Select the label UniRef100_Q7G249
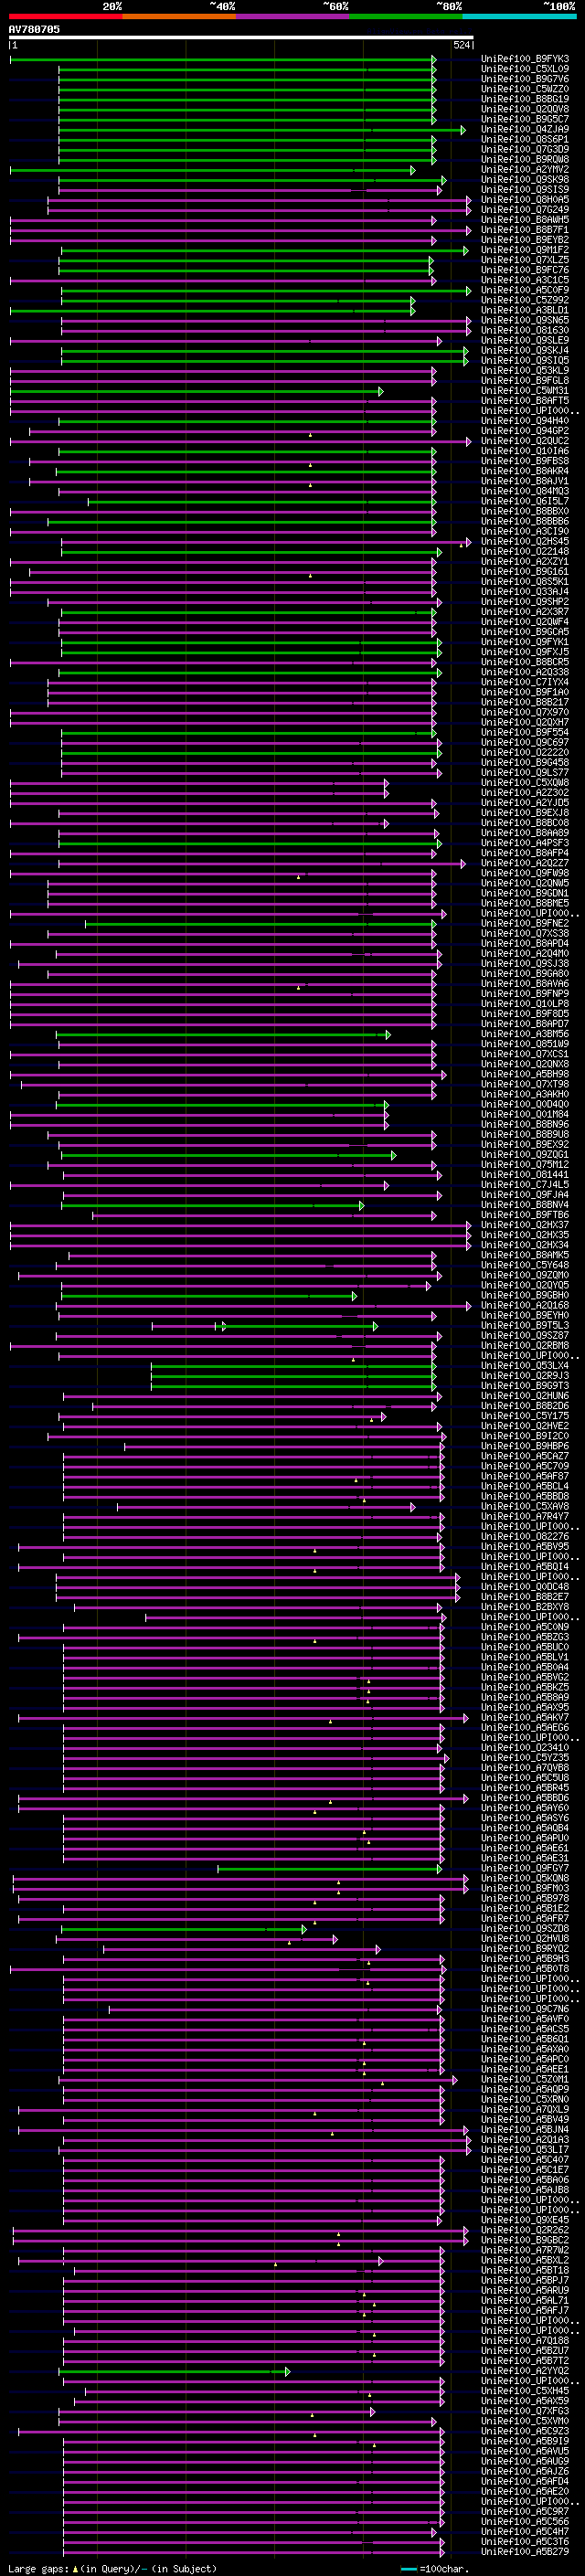This screenshot has height=2576, width=585. (525, 210)
